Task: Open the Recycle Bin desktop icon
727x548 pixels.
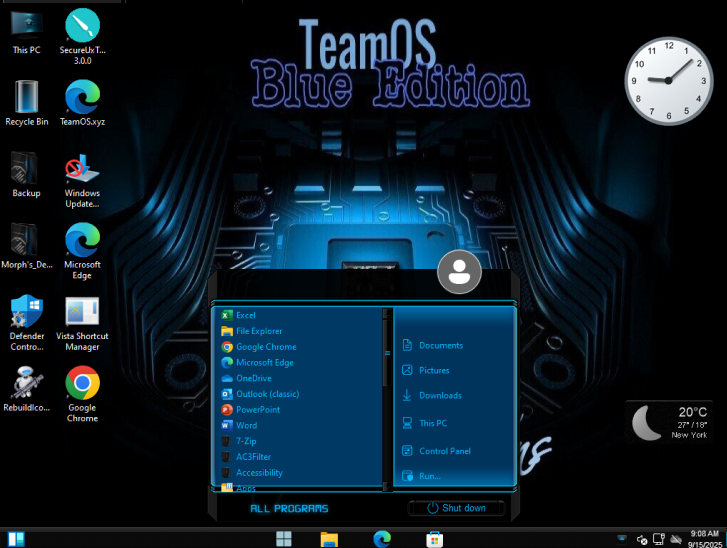Action: (26, 103)
